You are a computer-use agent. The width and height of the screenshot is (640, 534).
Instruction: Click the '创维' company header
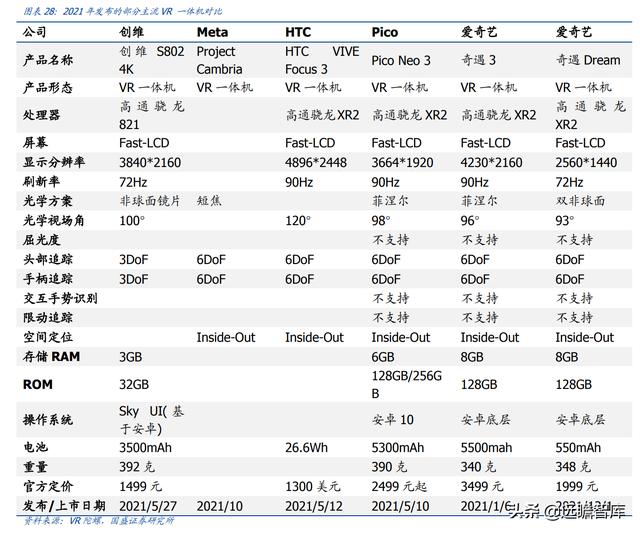[x=131, y=32]
